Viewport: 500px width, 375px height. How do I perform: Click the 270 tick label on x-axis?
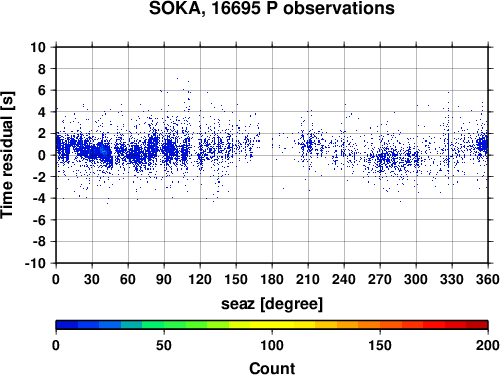pos(380,279)
